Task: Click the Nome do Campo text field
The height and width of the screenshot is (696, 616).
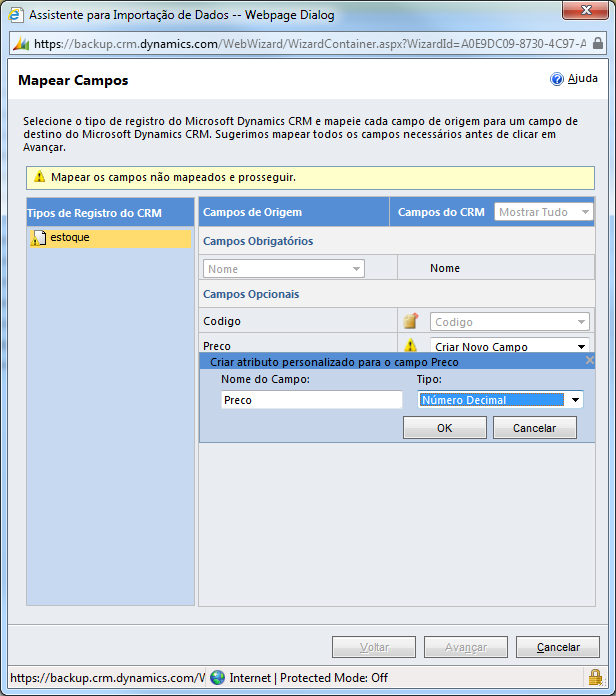Action: (311, 400)
